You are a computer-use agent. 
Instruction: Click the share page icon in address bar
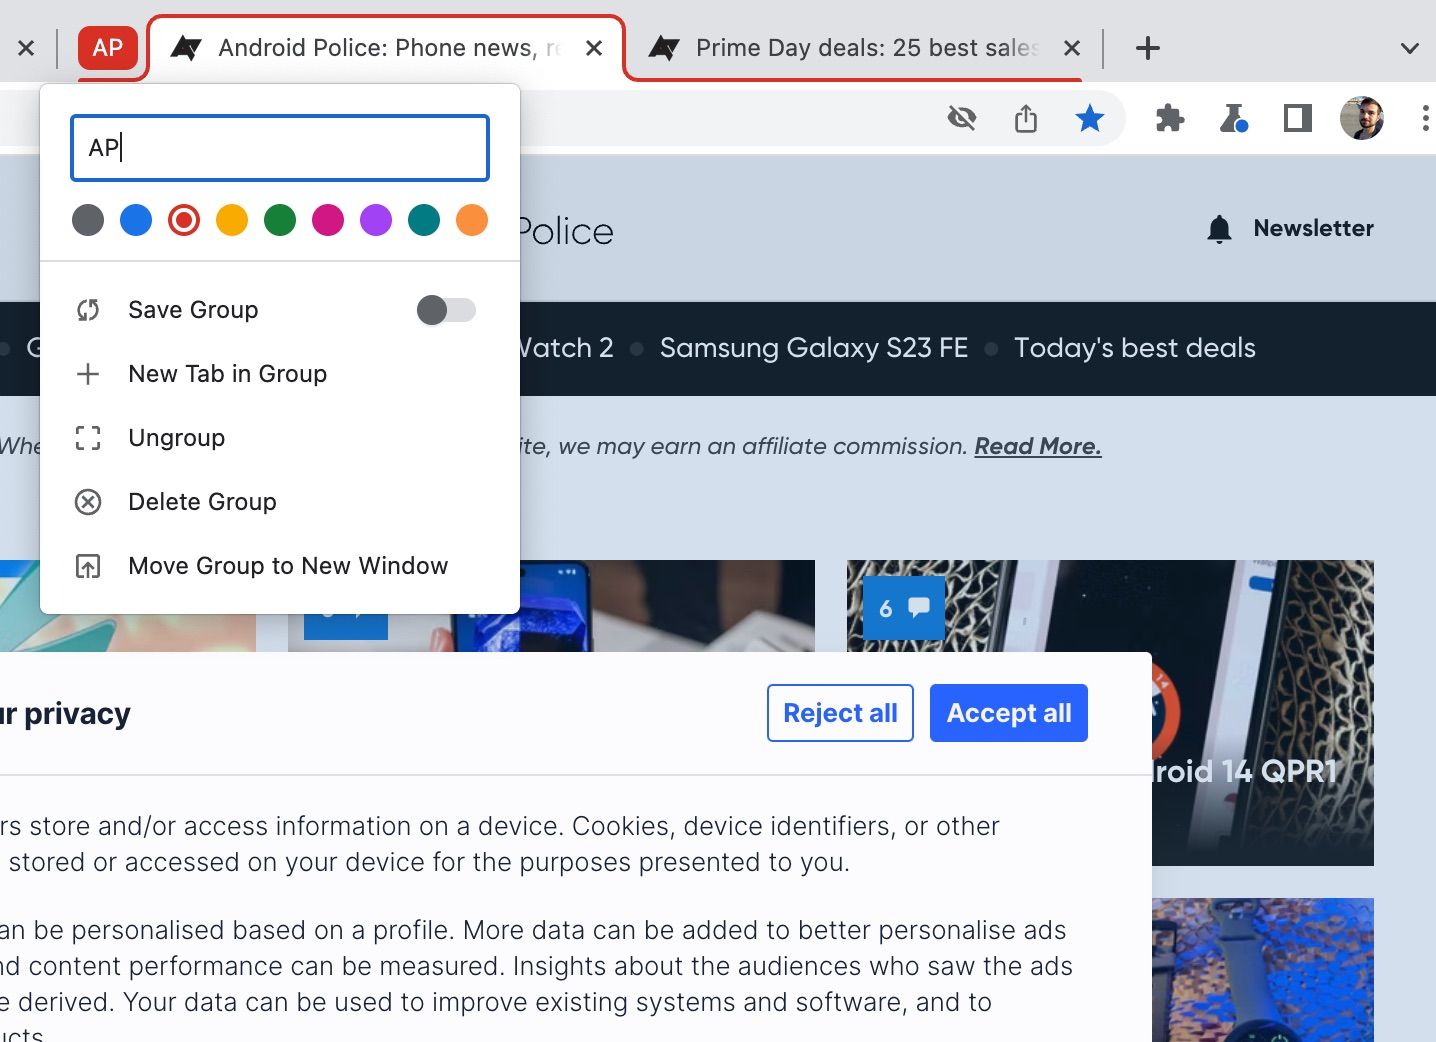(1026, 119)
